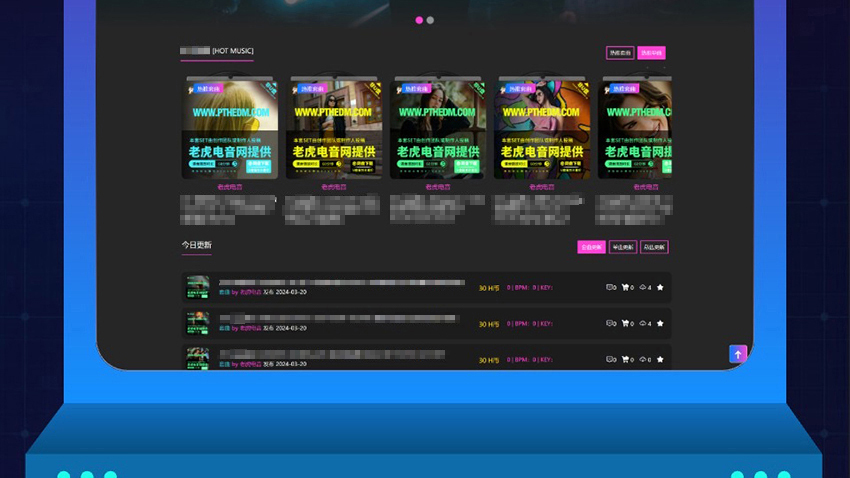Click the first track's small cover thumbnail
This screenshot has height=478, width=850.
coord(198,288)
